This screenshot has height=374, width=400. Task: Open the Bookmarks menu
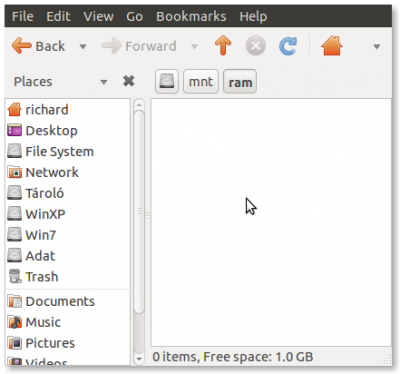coord(191,16)
